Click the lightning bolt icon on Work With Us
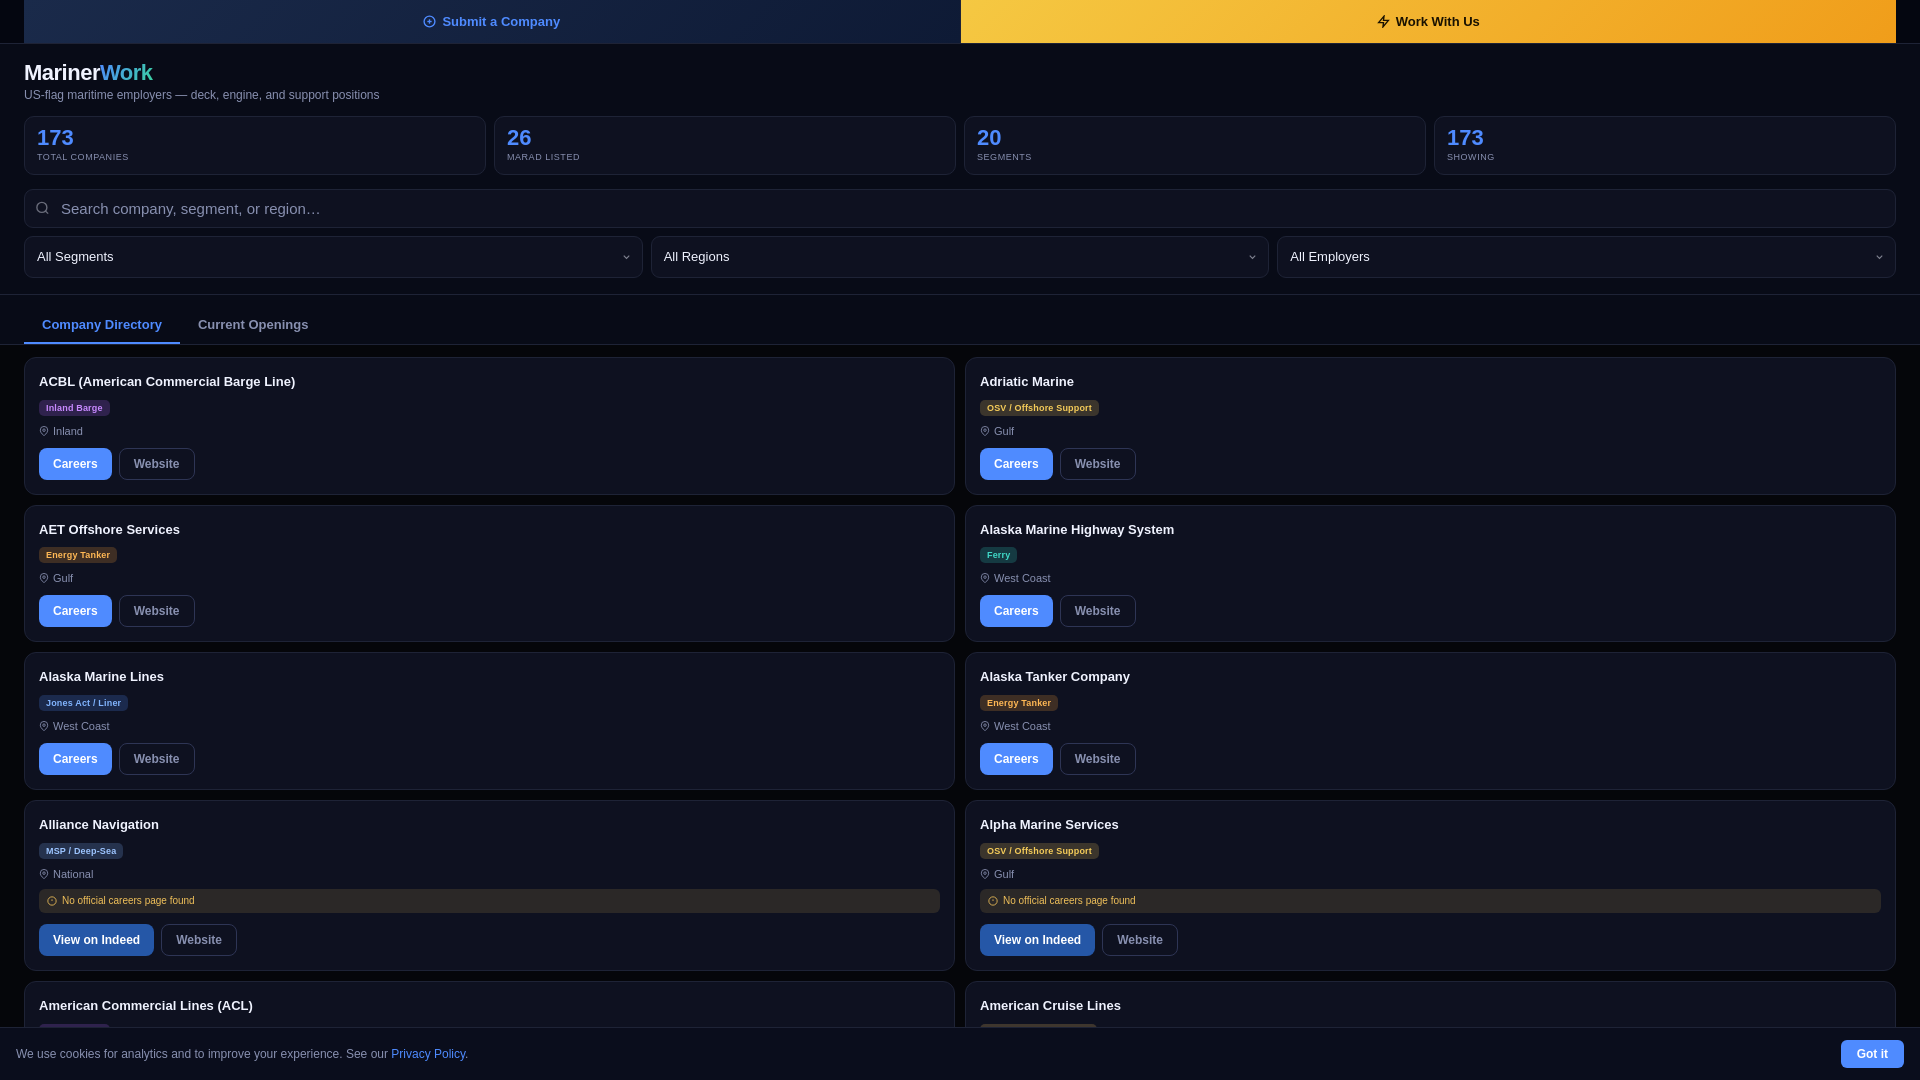The image size is (1920, 1080). (x=1383, y=22)
